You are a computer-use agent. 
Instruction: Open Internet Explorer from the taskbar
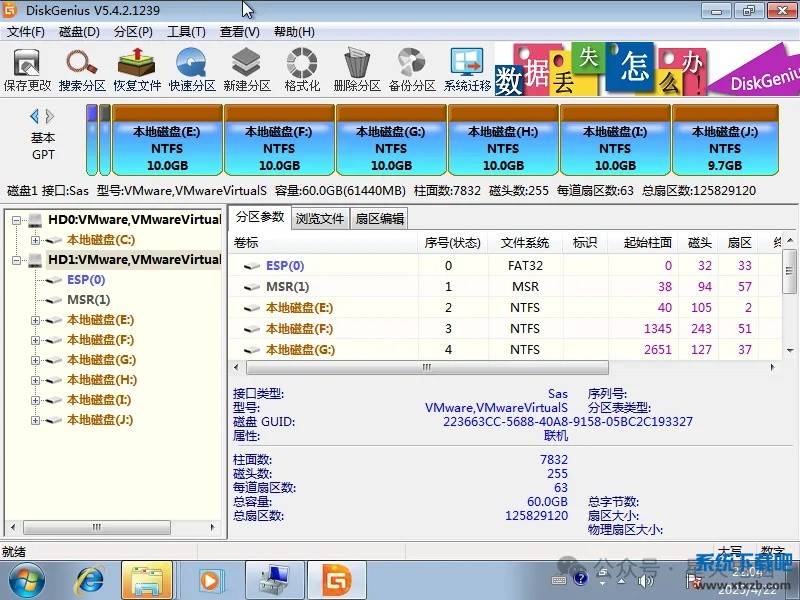click(91, 579)
